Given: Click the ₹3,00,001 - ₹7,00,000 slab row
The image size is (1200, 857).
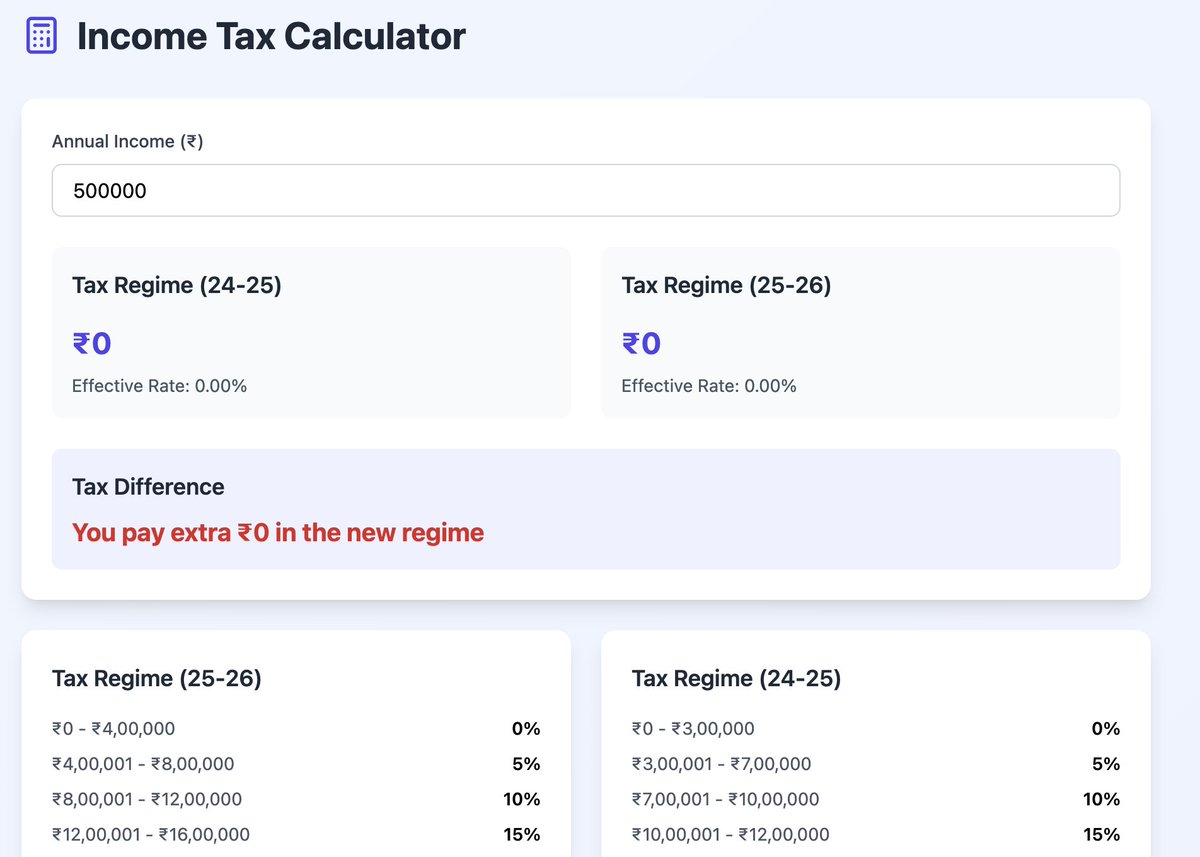Looking at the screenshot, I should 876,764.
